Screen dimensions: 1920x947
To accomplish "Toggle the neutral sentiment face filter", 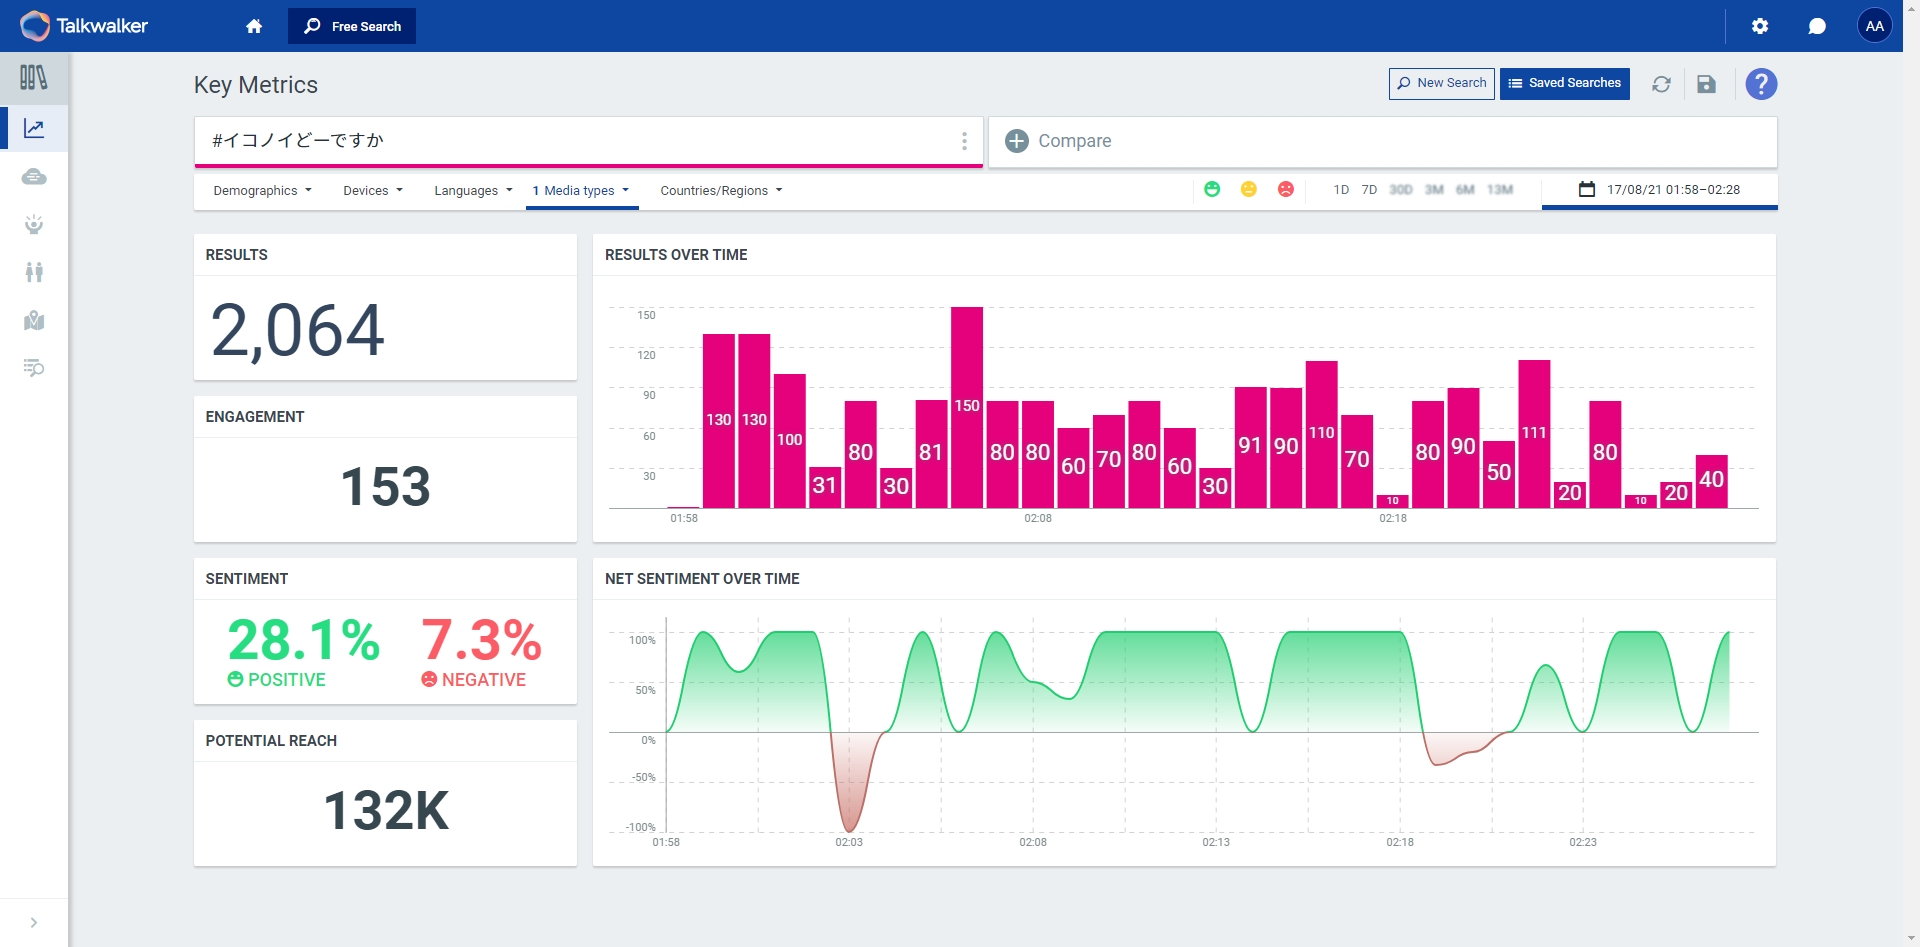I will click(x=1249, y=189).
